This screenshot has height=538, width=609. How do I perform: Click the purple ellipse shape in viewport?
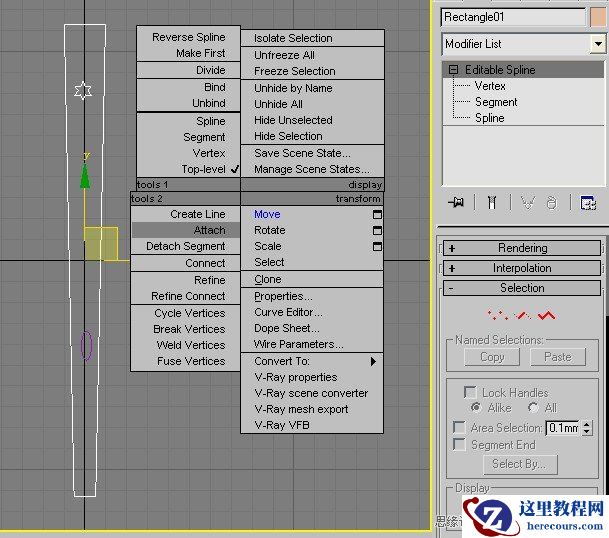point(86,345)
